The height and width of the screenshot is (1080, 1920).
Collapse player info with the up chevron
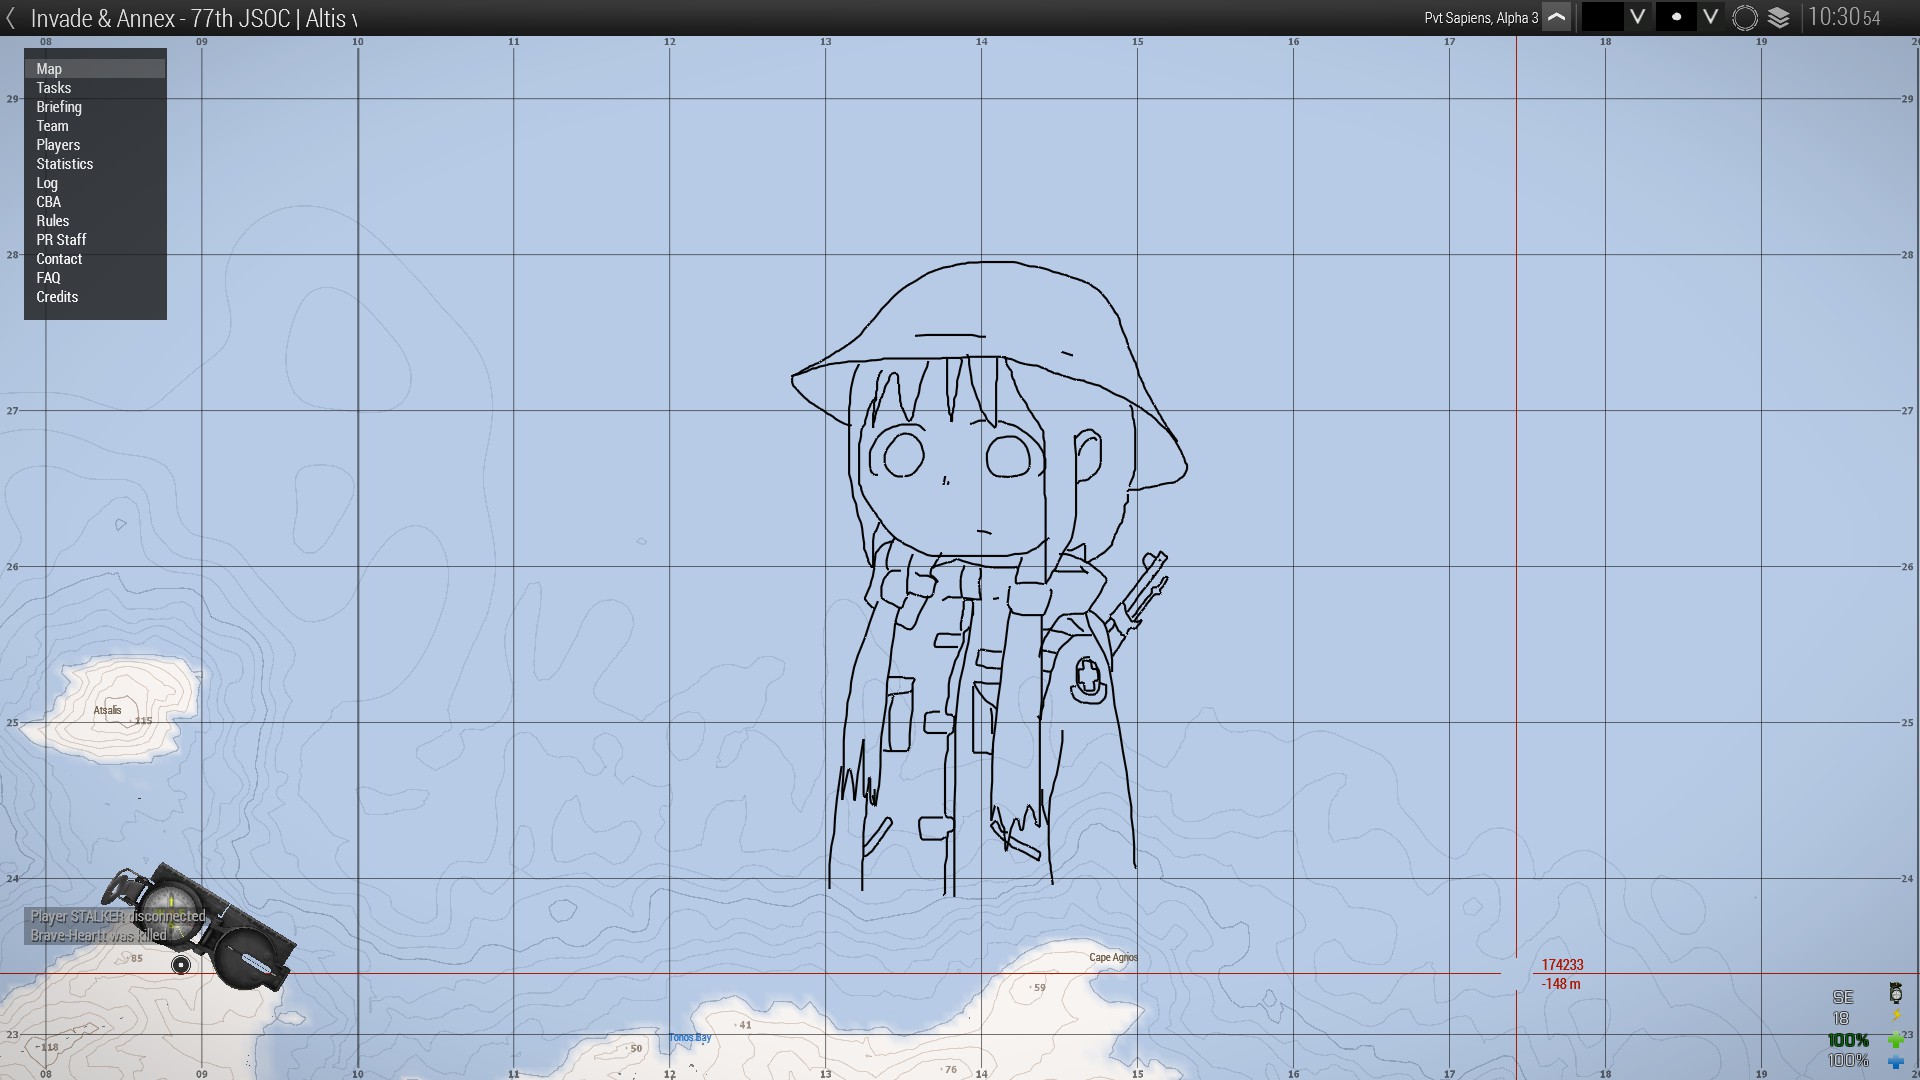coord(1556,18)
